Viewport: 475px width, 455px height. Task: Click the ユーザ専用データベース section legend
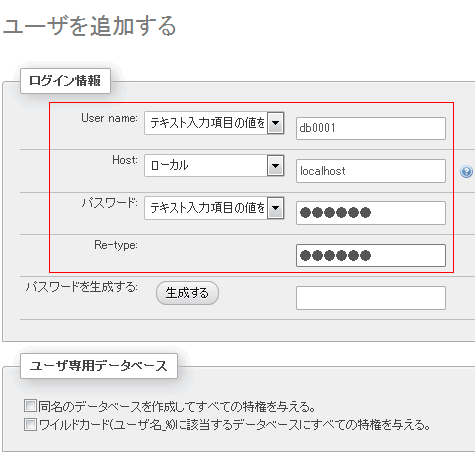(x=99, y=366)
